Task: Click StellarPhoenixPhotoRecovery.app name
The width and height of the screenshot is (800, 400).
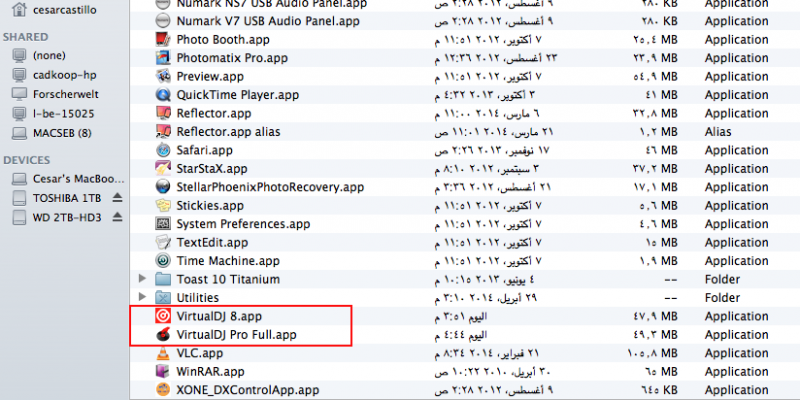Action: (270, 187)
